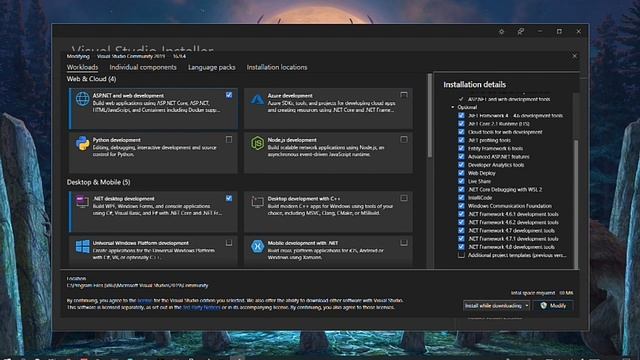640x360 pixels.
Task: Click the ASP.NET and web development tools item
Action: pyautogui.click(x=509, y=99)
